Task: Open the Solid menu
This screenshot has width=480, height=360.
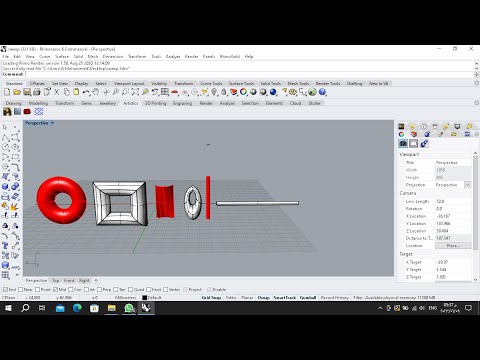Action: point(78,56)
